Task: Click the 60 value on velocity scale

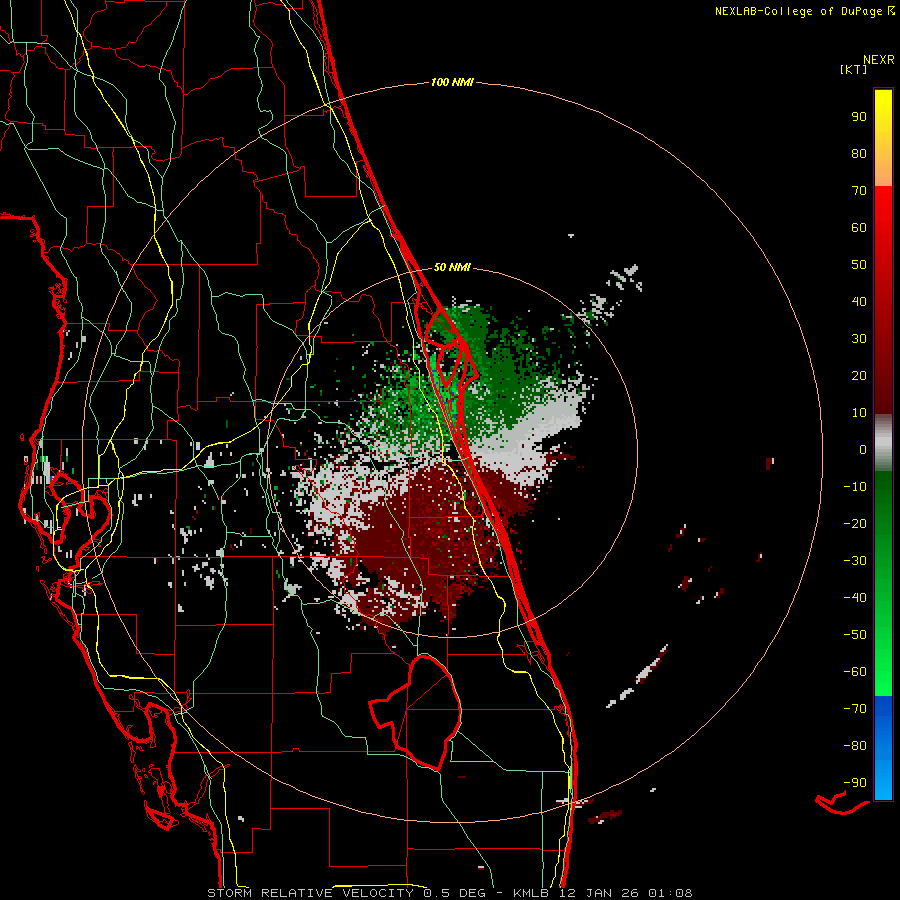Action: [859, 227]
